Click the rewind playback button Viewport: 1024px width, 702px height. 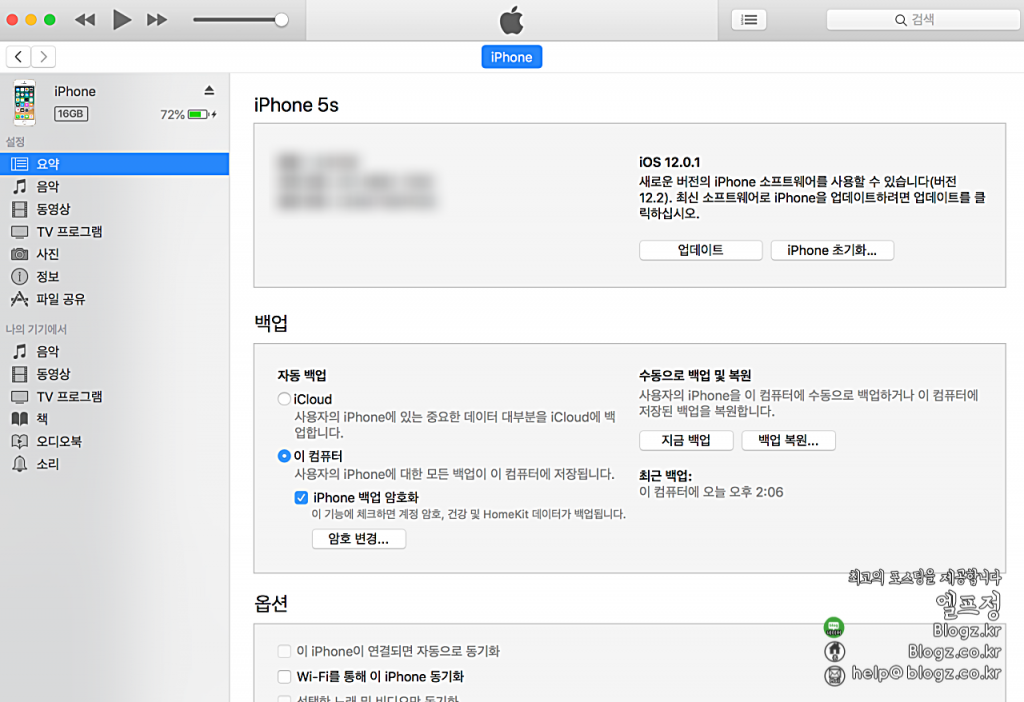85,20
